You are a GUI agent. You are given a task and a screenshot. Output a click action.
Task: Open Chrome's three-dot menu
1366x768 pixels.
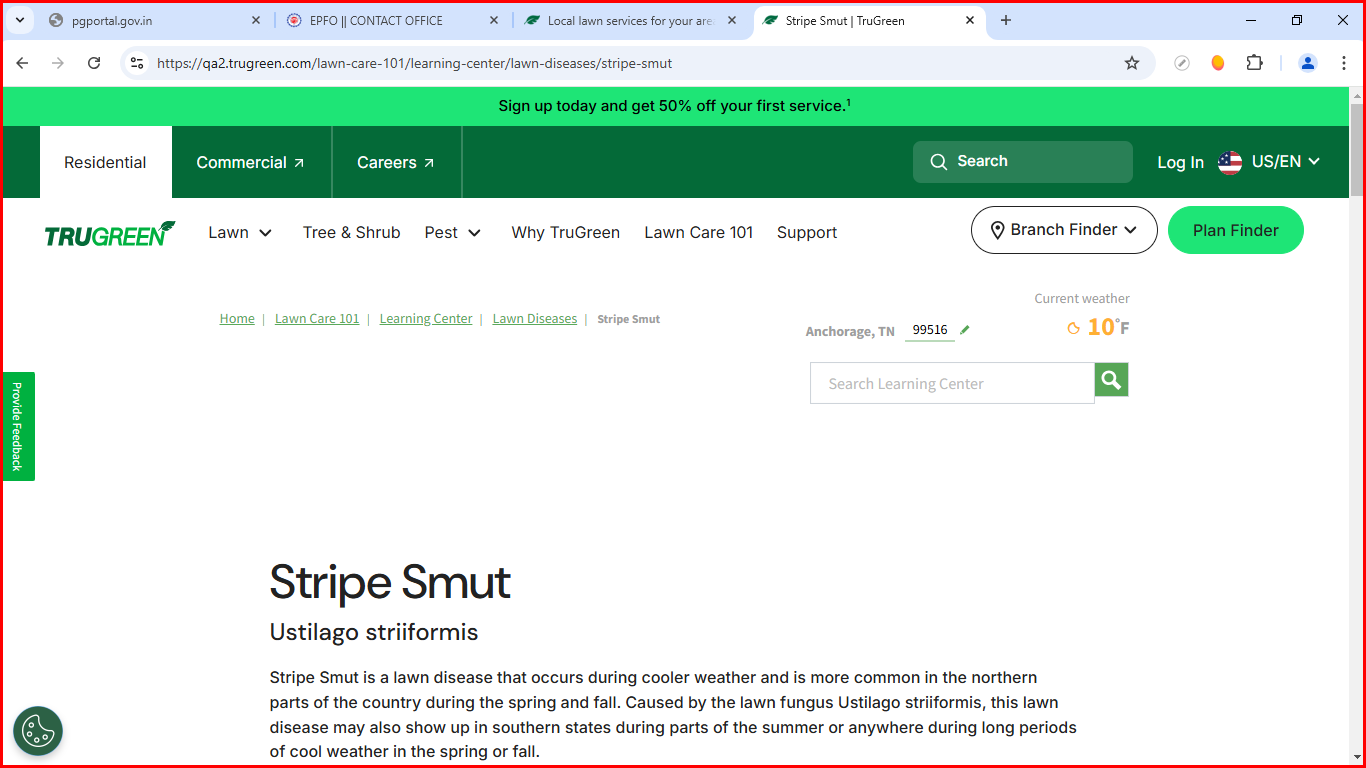click(1344, 63)
